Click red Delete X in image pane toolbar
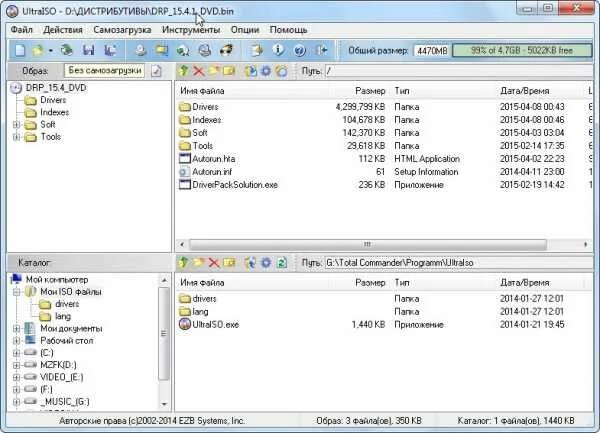Image resolution: width=600 pixels, height=433 pixels. point(199,71)
